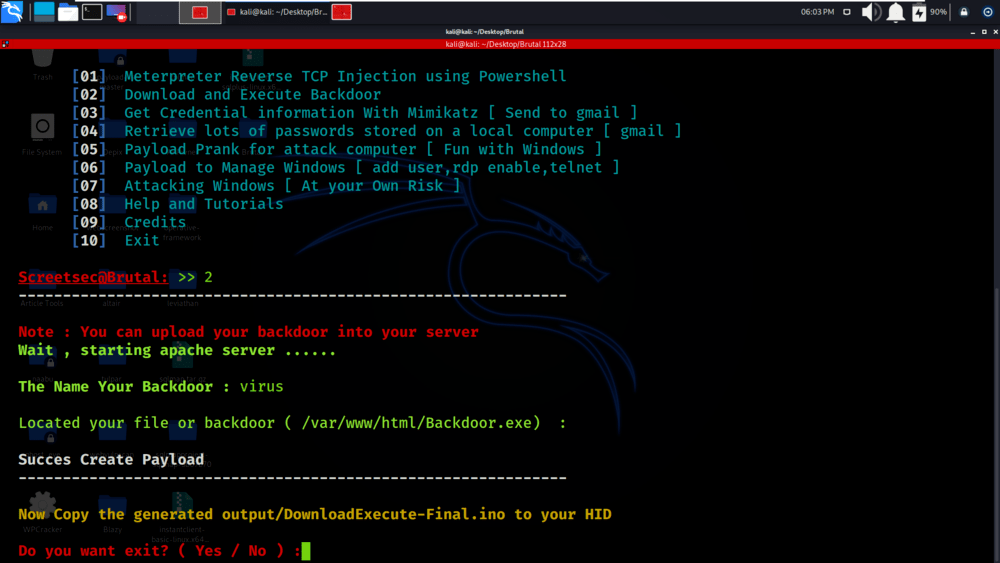The height and width of the screenshot is (563, 1000).
Task: Click the '[09] Credits' line
Action: (129, 223)
